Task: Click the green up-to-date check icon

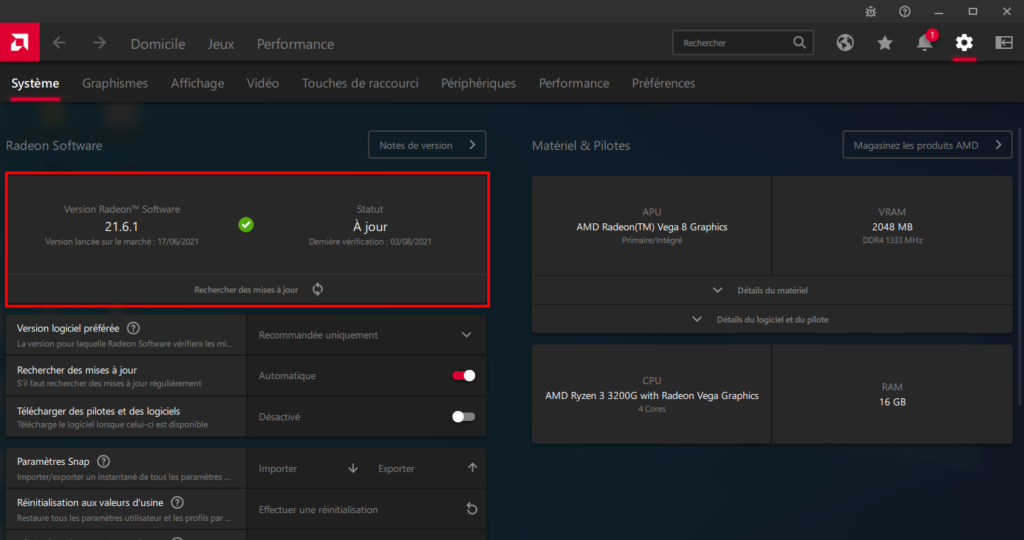Action: pyautogui.click(x=246, y=225)
